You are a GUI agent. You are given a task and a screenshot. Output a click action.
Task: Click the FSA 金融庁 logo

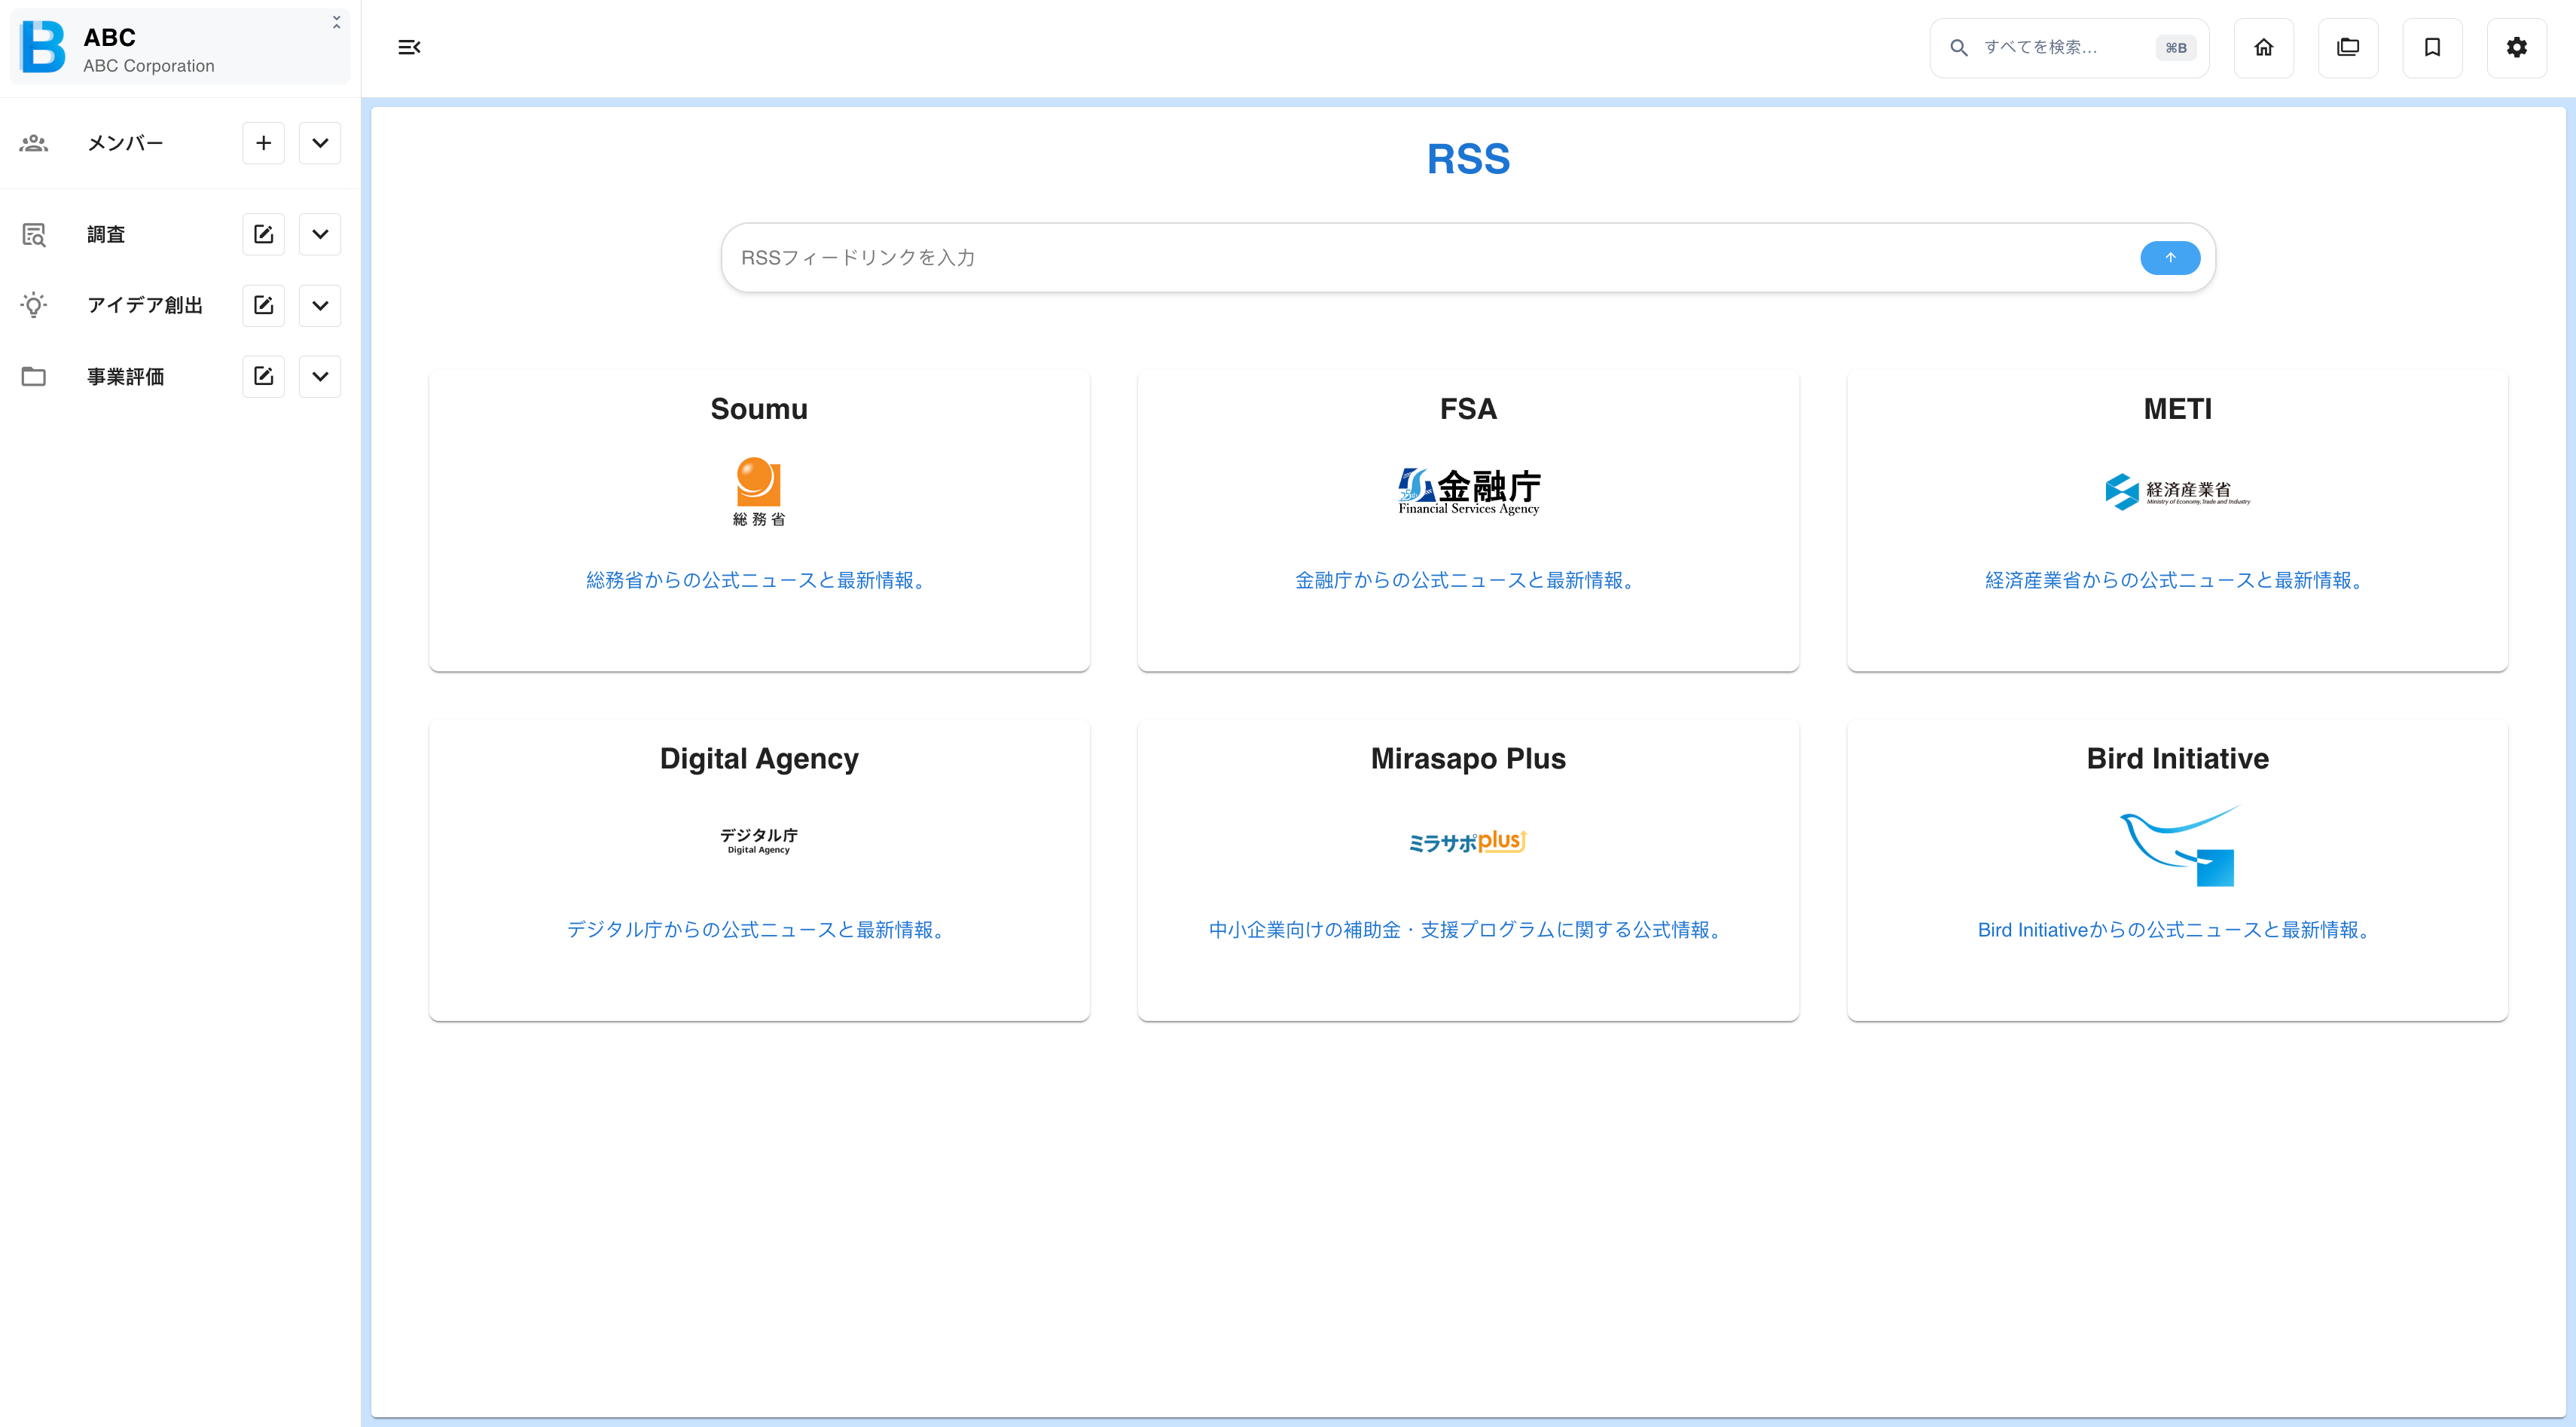tap(1468, 491)
